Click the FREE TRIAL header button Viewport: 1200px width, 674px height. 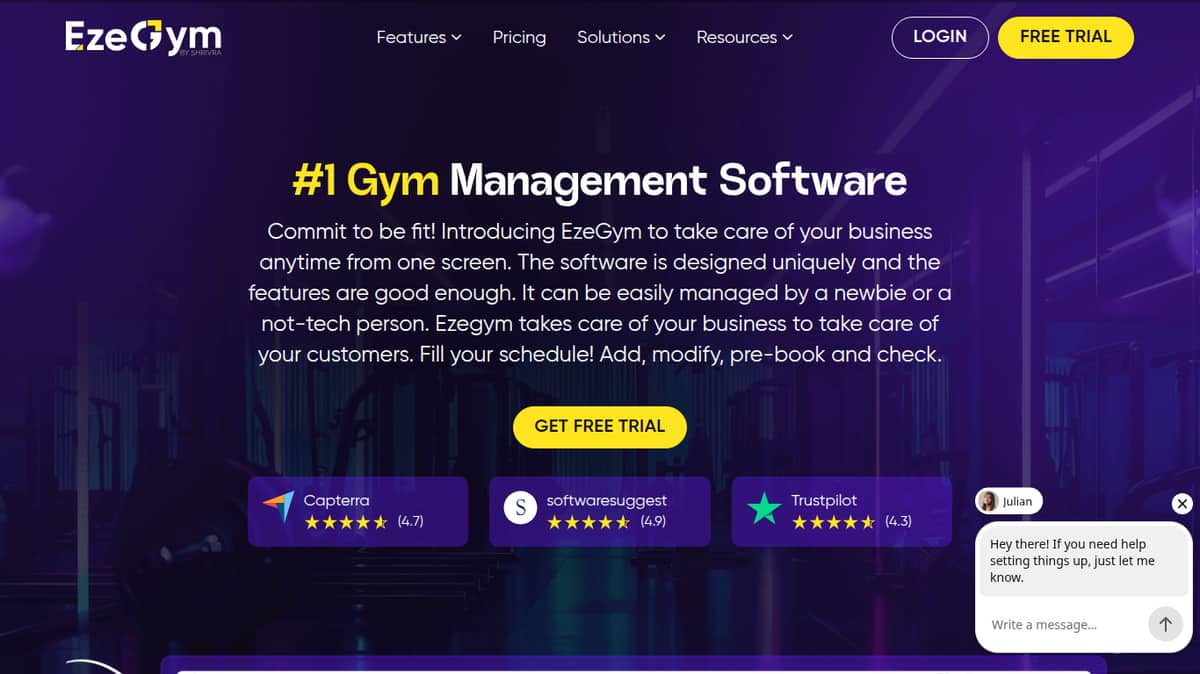coord(1066,37)
